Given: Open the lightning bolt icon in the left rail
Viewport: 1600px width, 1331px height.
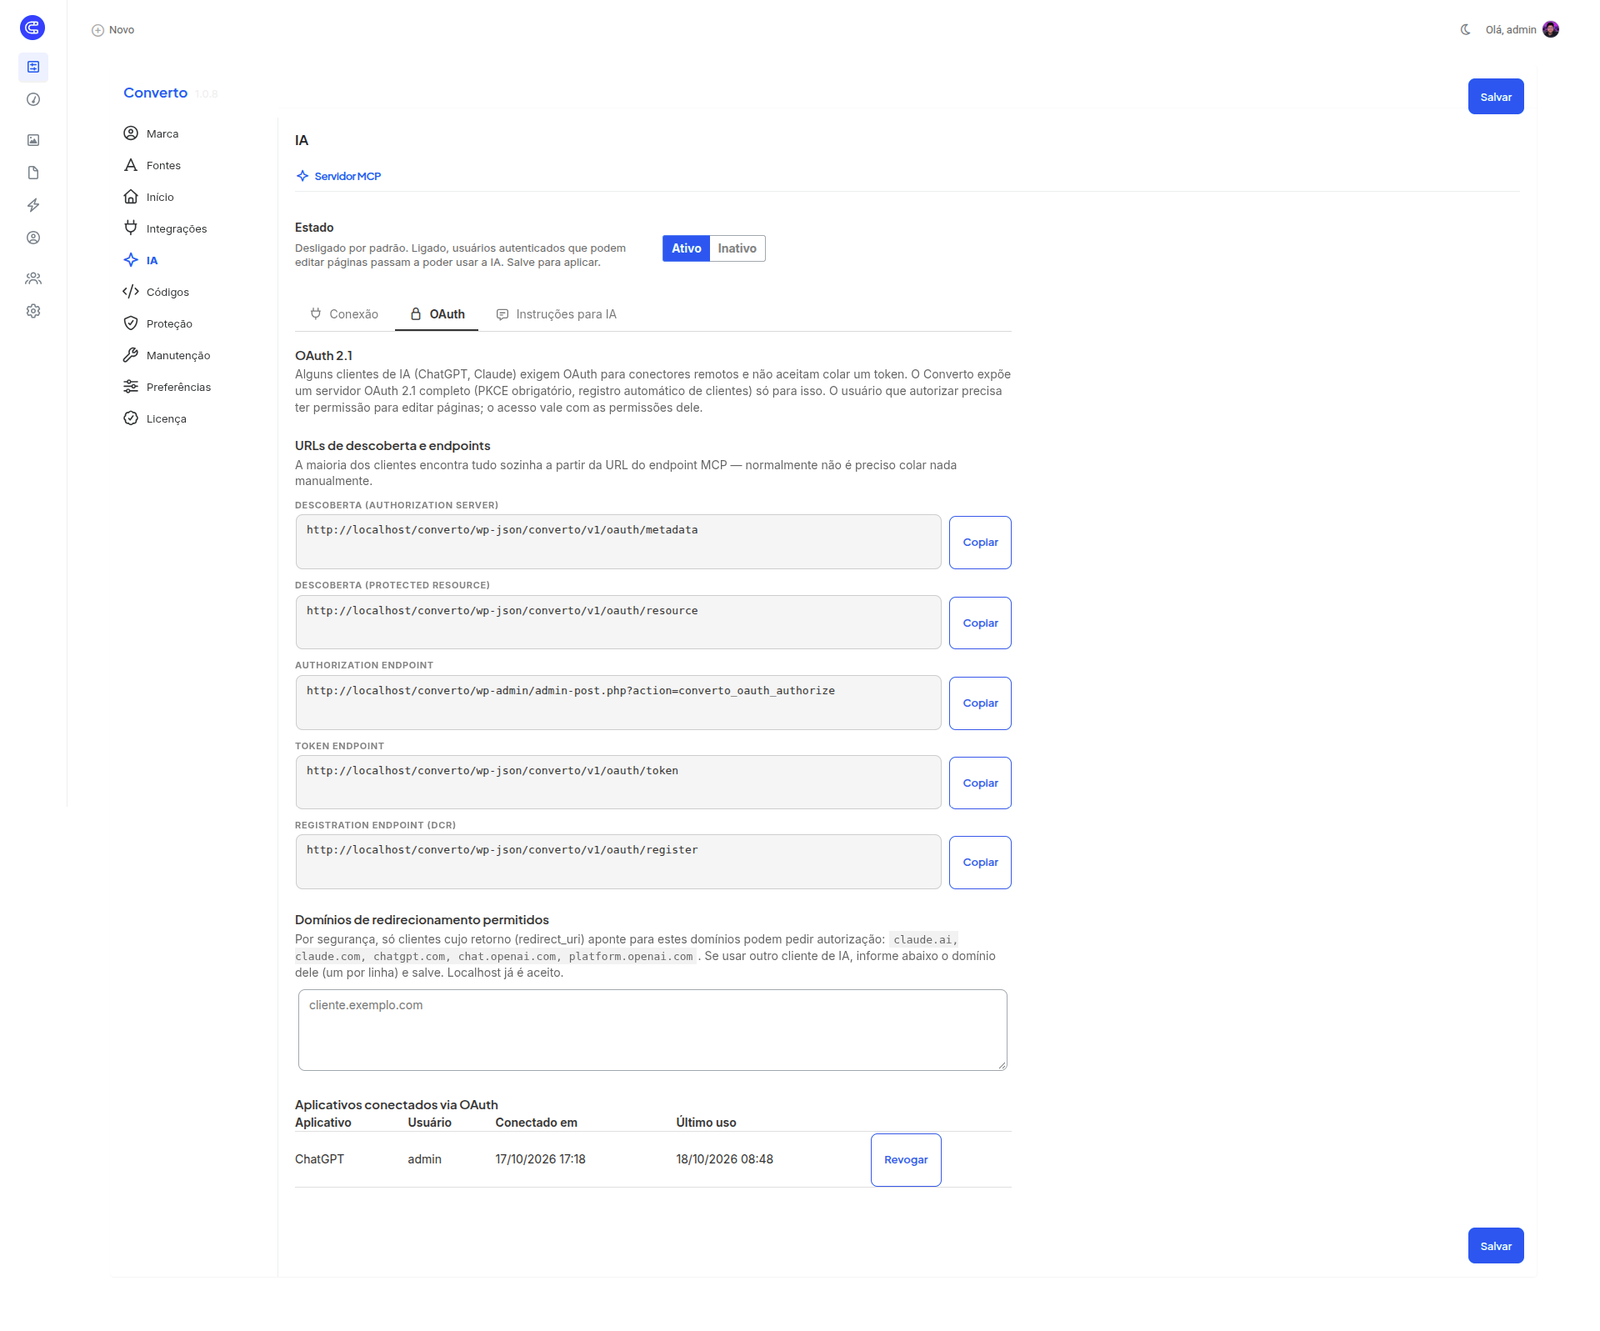Looking at the screenshot, I should pos(33,205).
